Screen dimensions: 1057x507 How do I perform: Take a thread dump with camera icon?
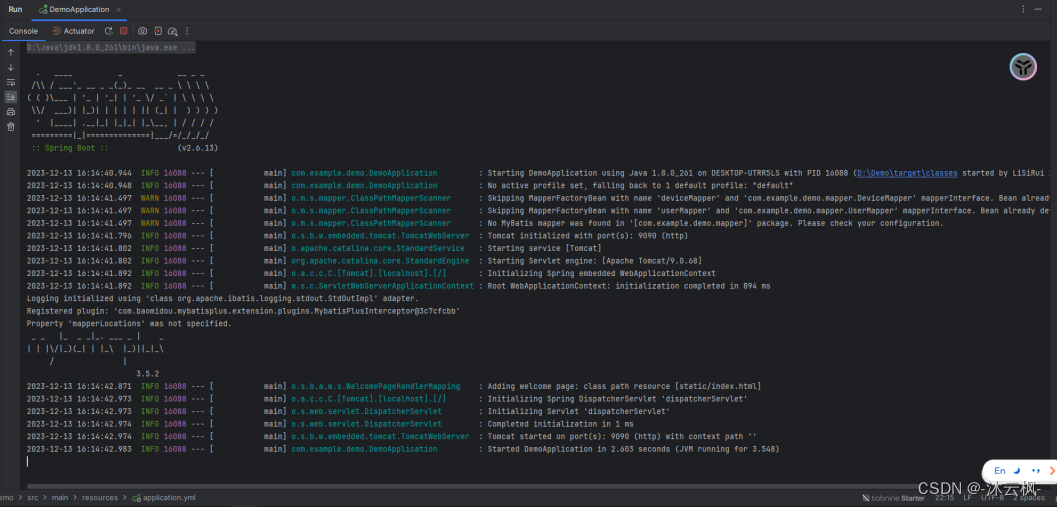pyautogui.click(x=142, y=31)
